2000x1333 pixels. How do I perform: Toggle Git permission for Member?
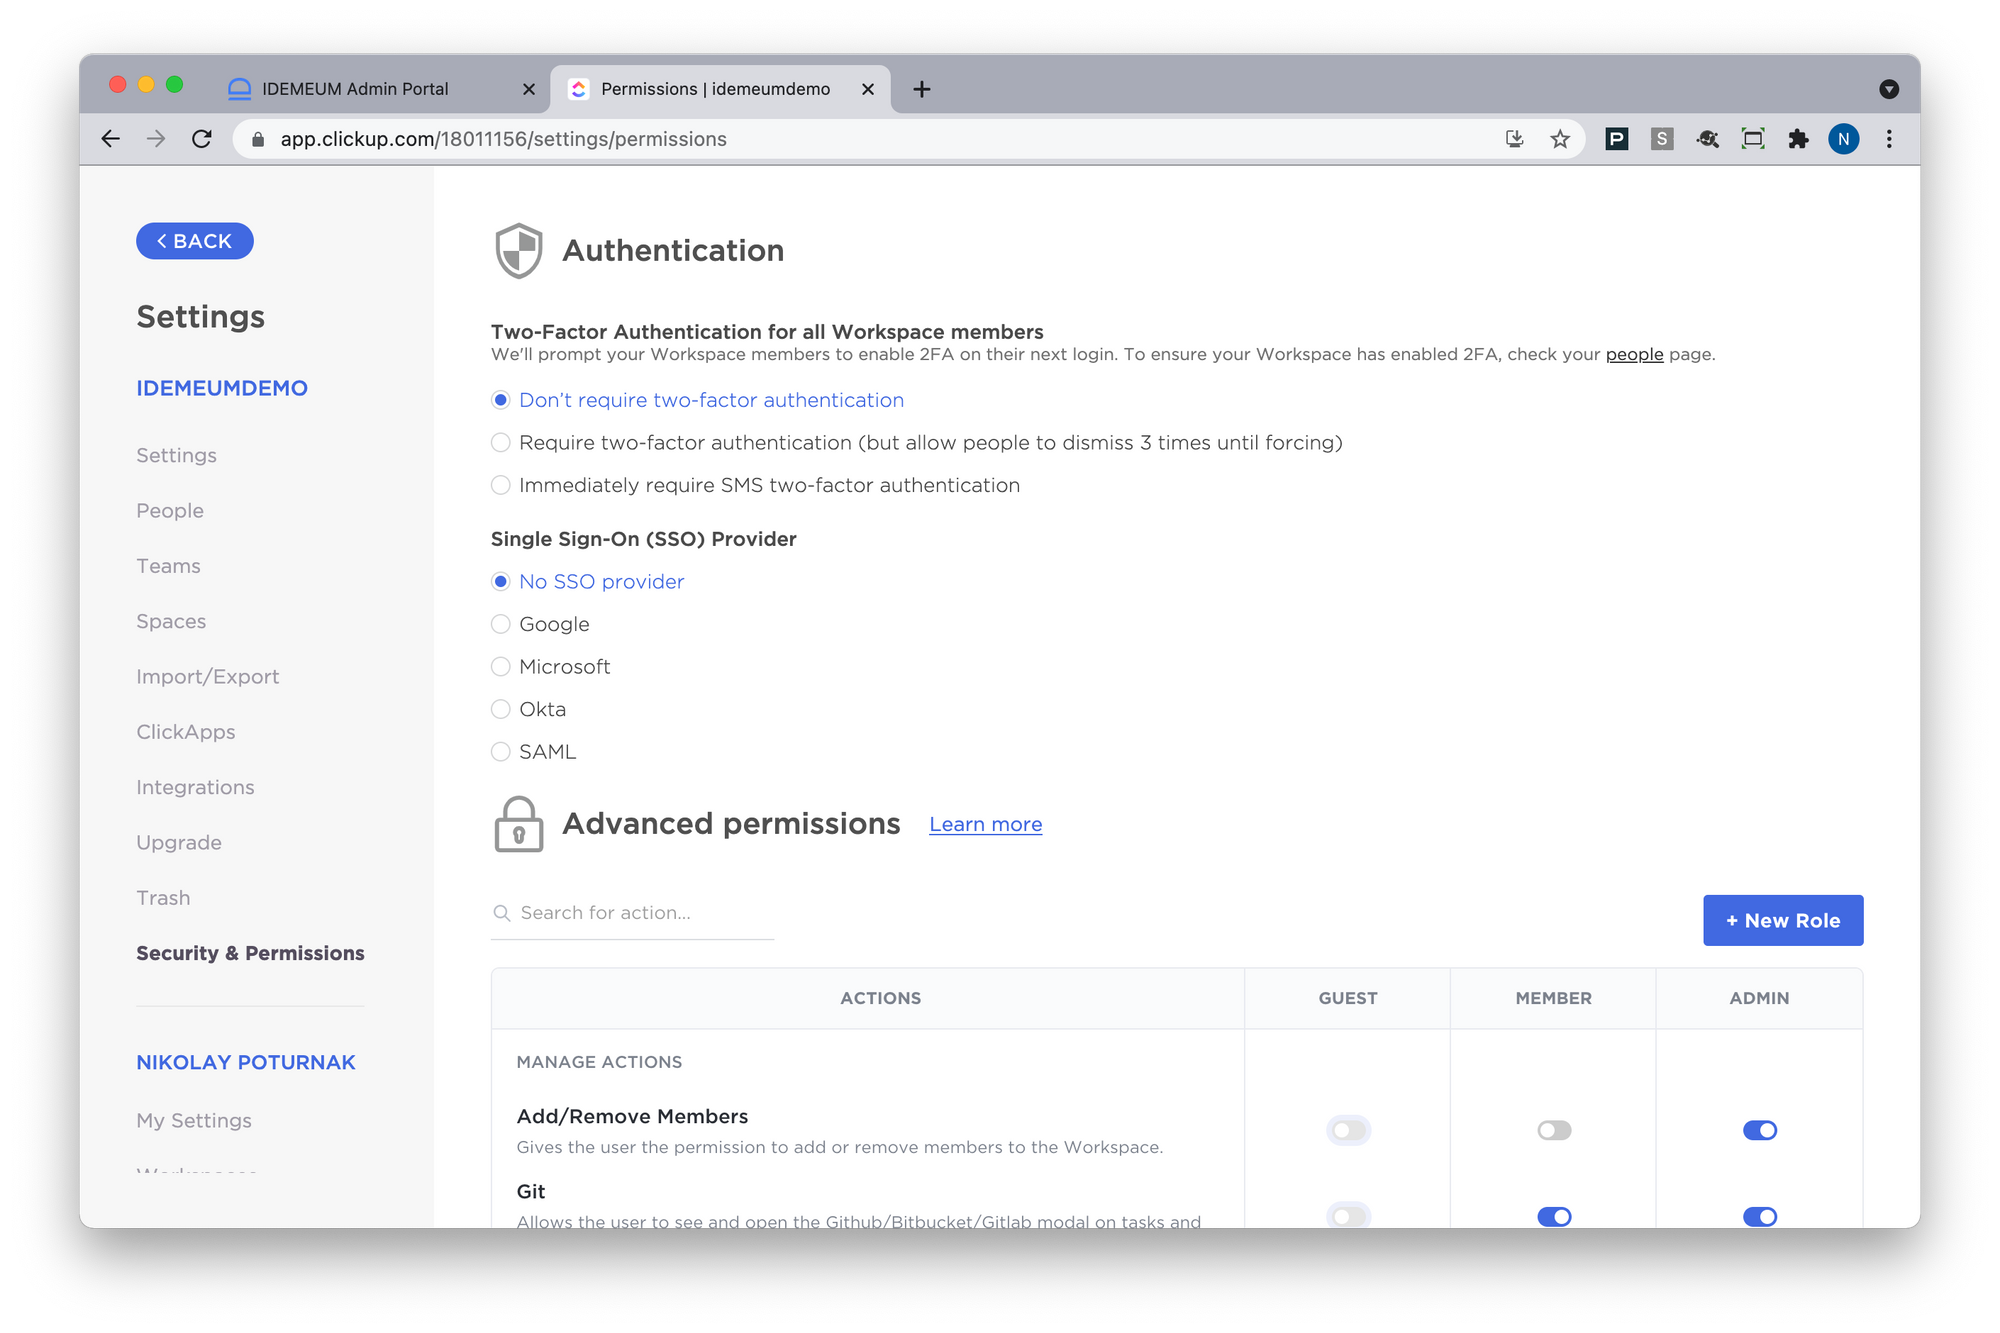pyautogui.click(x=1554, y=1217)
